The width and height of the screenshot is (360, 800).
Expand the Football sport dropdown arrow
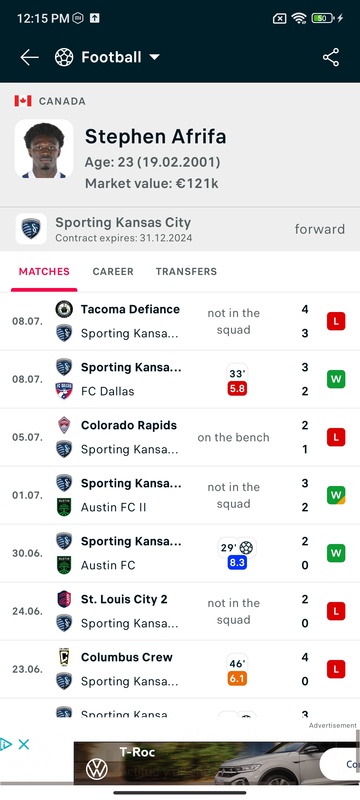[x=154, y=57]
